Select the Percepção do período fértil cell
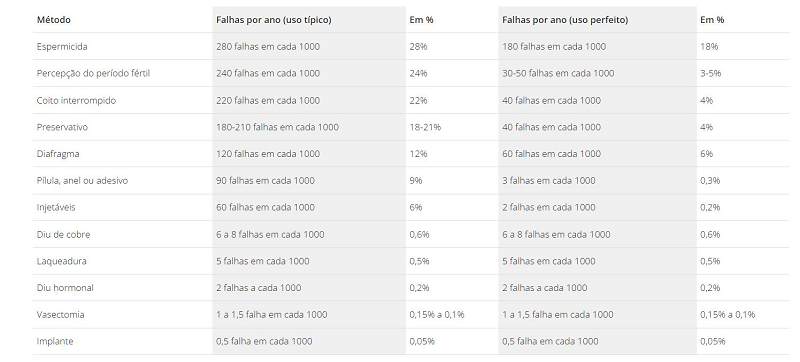Viewport: 800px width, 362px height. tap(93, 73)
